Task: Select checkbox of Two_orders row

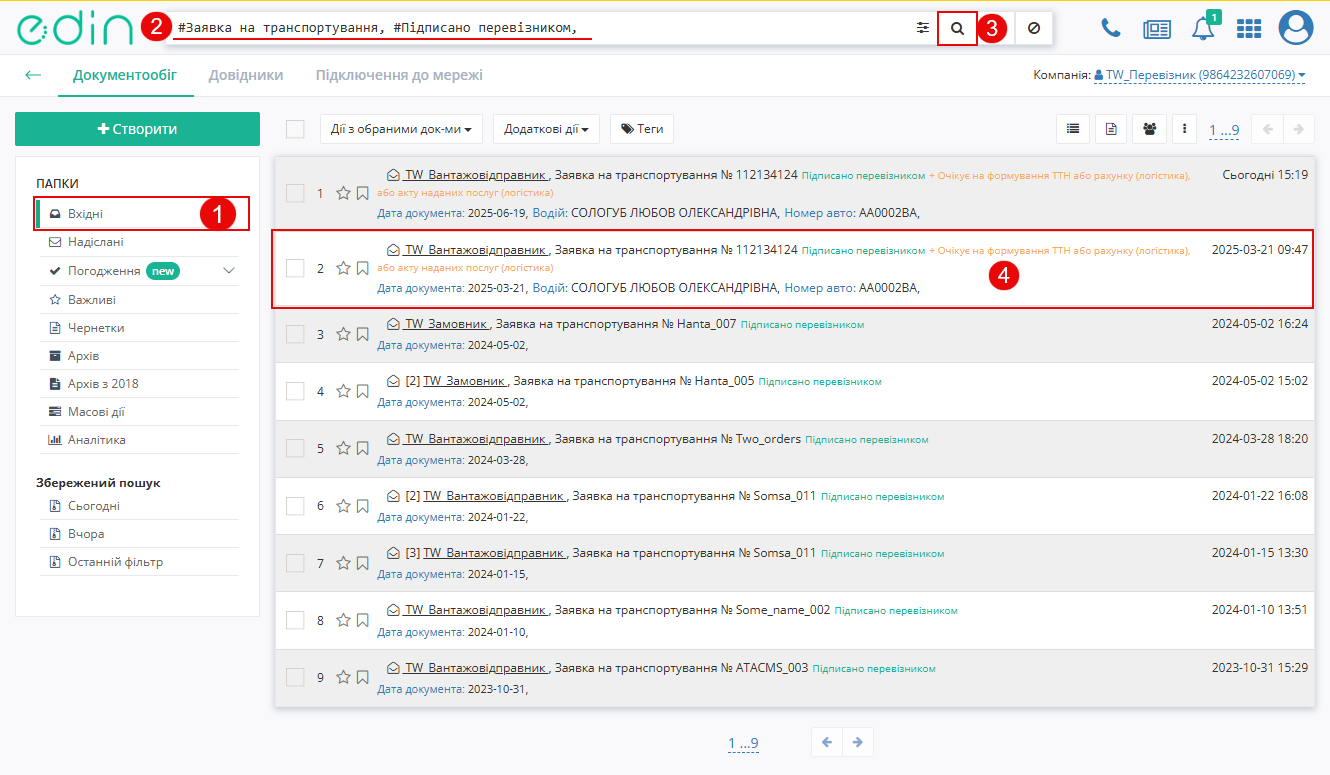Action: pos(295,448)
